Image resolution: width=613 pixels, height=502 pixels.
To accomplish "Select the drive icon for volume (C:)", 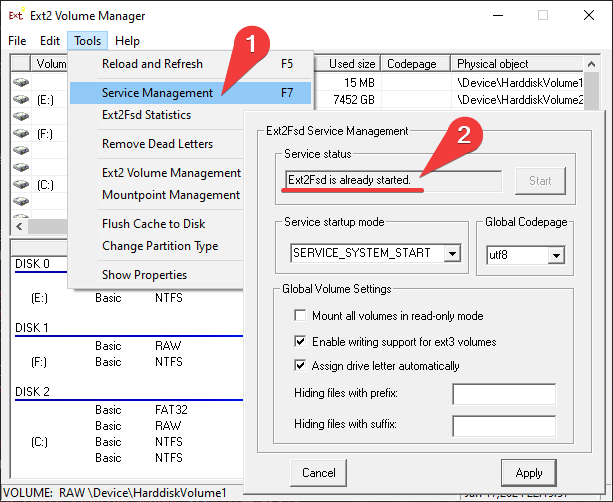I will pos(22,184).
